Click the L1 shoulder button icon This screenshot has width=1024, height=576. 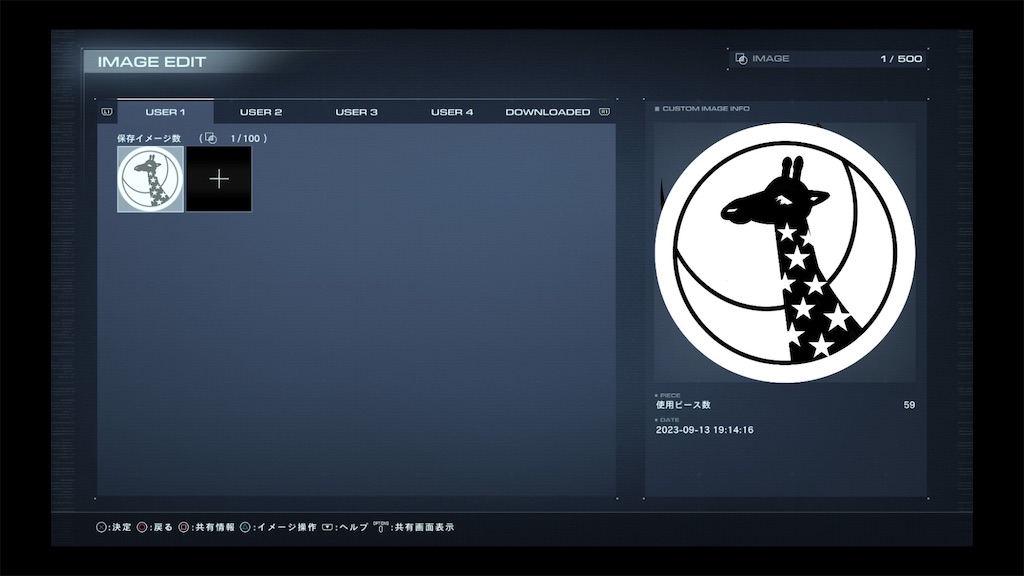(107, 112)
